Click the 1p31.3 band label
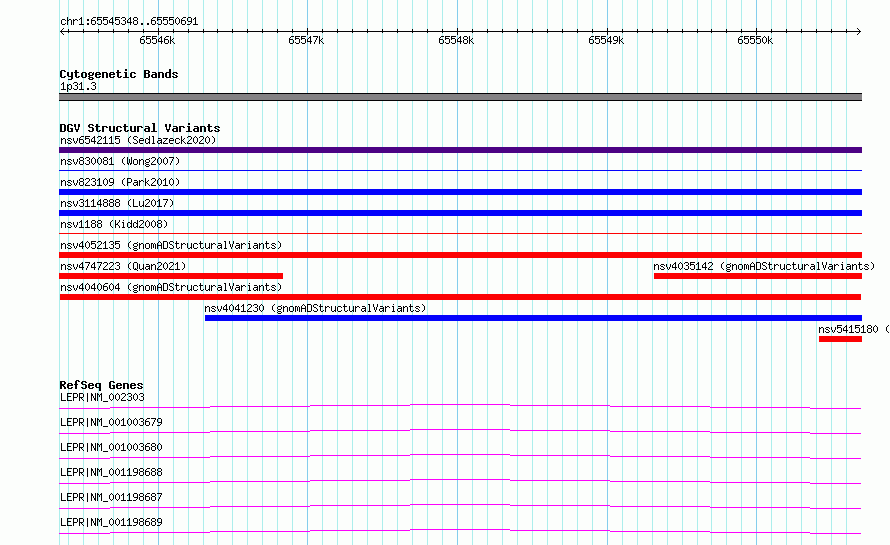Image resolution: width=890 pixels, height=545 pixels. point(78,86)
